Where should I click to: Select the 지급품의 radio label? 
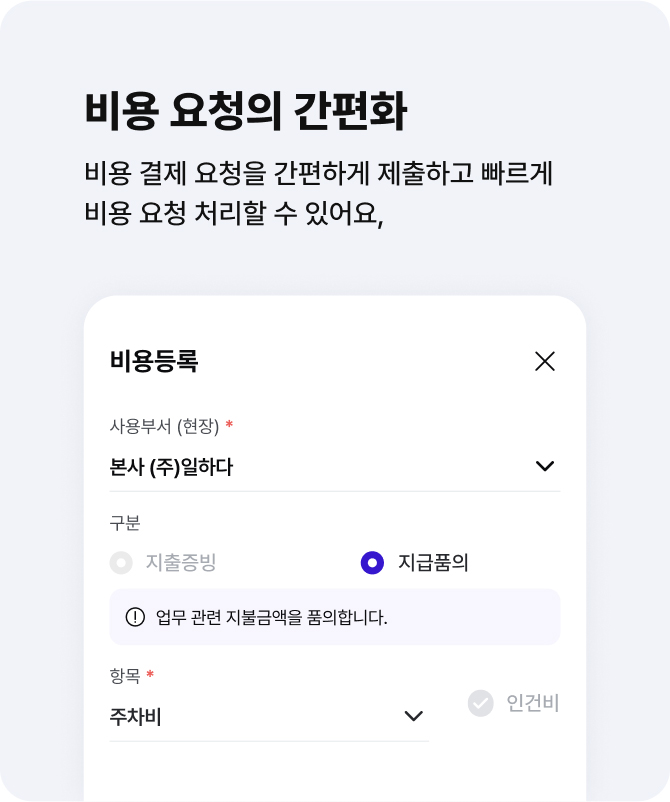pyautogui.click(x=433, y=562)
